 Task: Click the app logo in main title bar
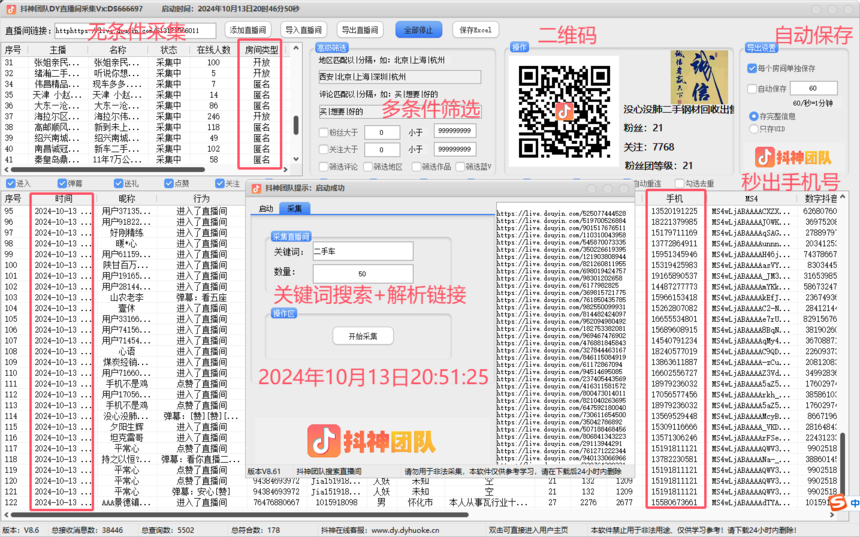10,9
